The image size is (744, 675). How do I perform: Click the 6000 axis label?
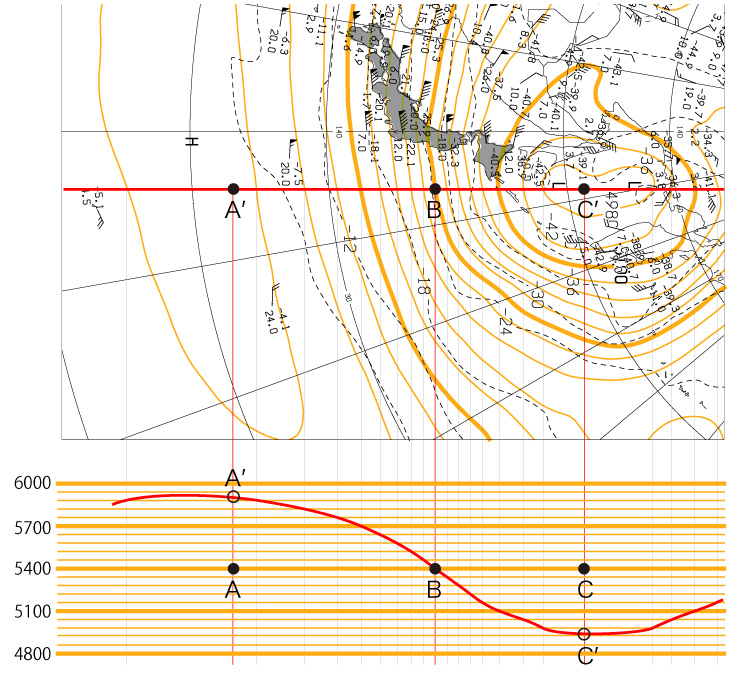32,483
